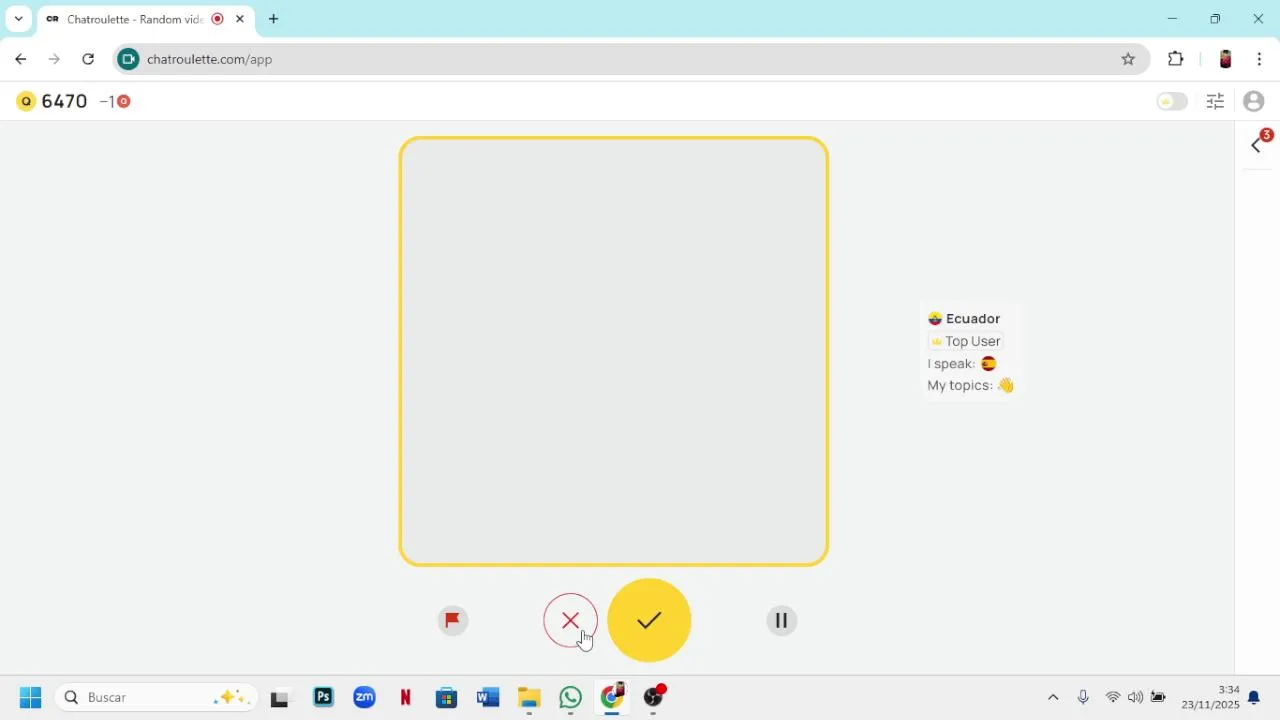The height and width of the screenshot is (720, 1280).
Task: Click the red coin deduction indicator
Action: point(116,101)
